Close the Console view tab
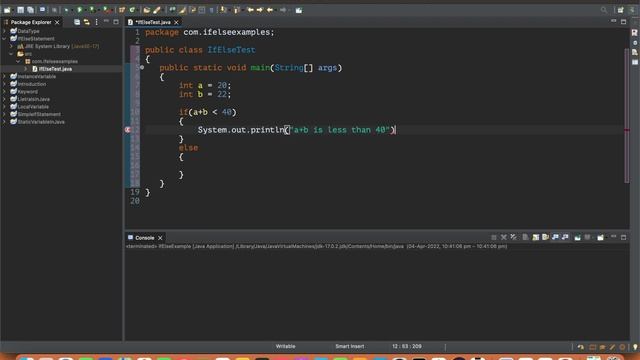 pos(160,238)
